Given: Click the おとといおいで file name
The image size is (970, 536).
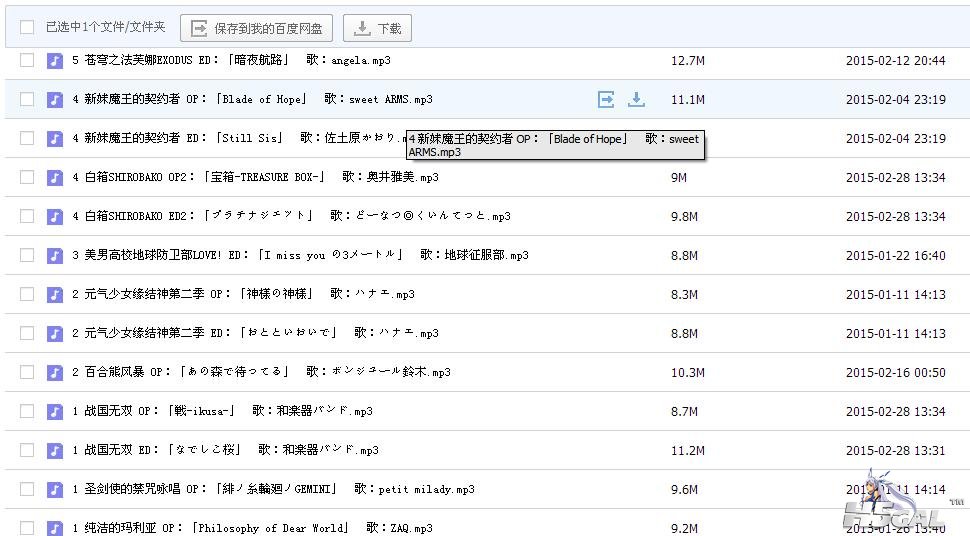Looking at the screenshot, I should pos(255,333).
